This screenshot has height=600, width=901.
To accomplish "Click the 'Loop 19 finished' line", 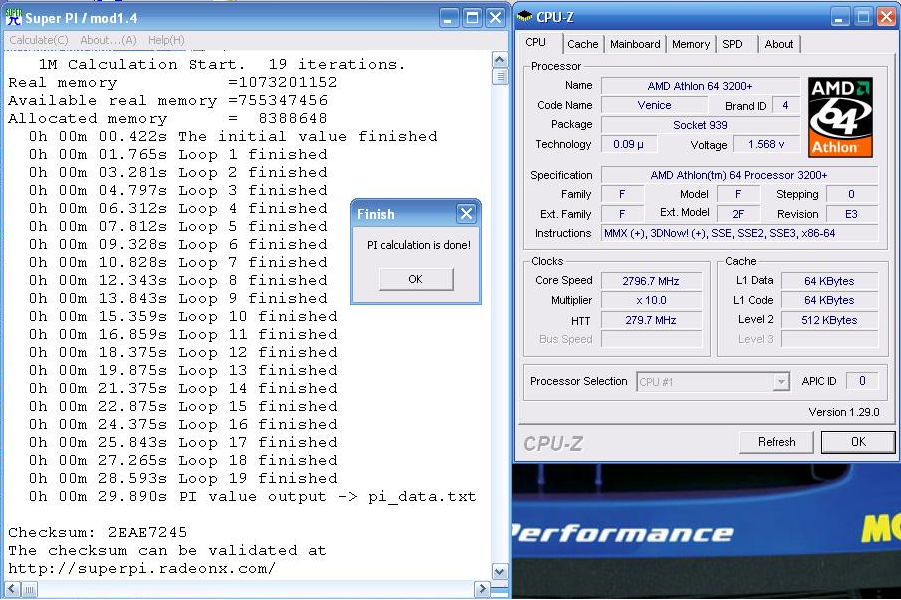I will click(183, 479).
